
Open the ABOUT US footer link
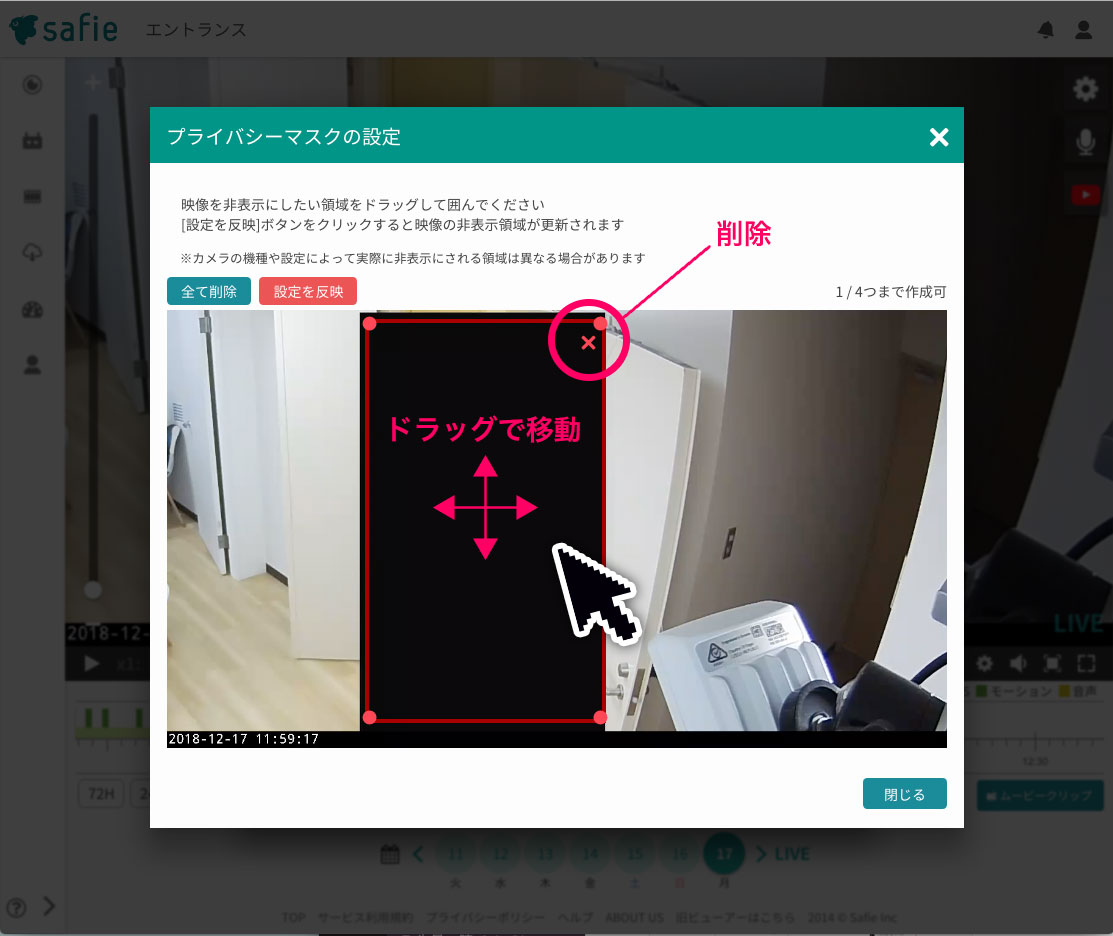coord(634,918)
